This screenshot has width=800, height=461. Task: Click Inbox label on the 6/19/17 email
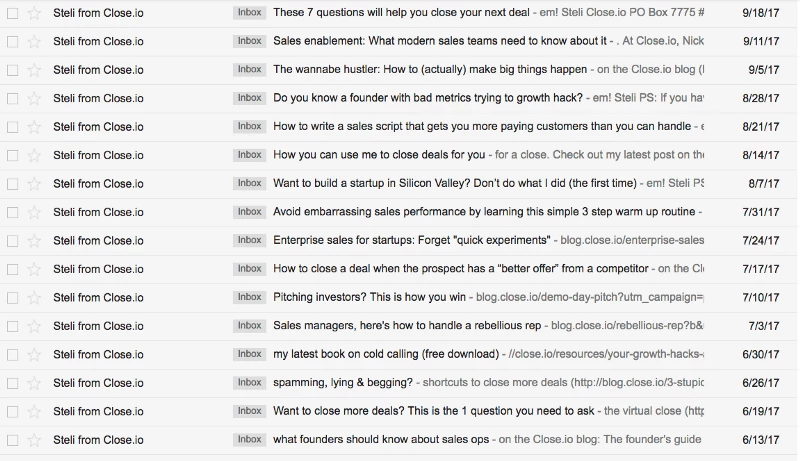[250, 411]
